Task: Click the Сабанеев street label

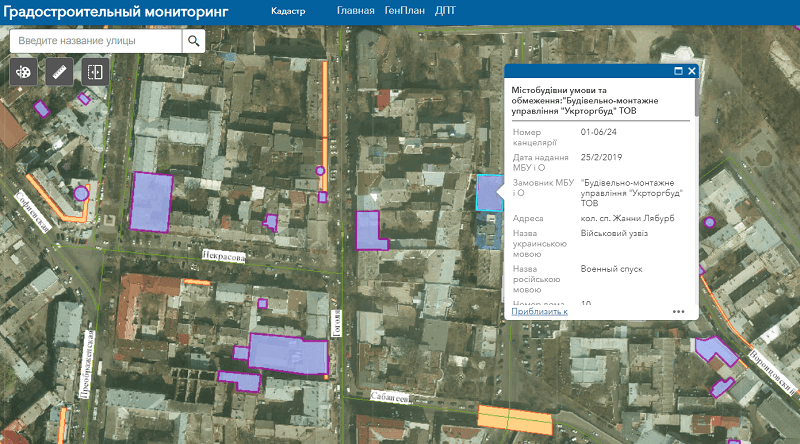Action: point(390,398)
